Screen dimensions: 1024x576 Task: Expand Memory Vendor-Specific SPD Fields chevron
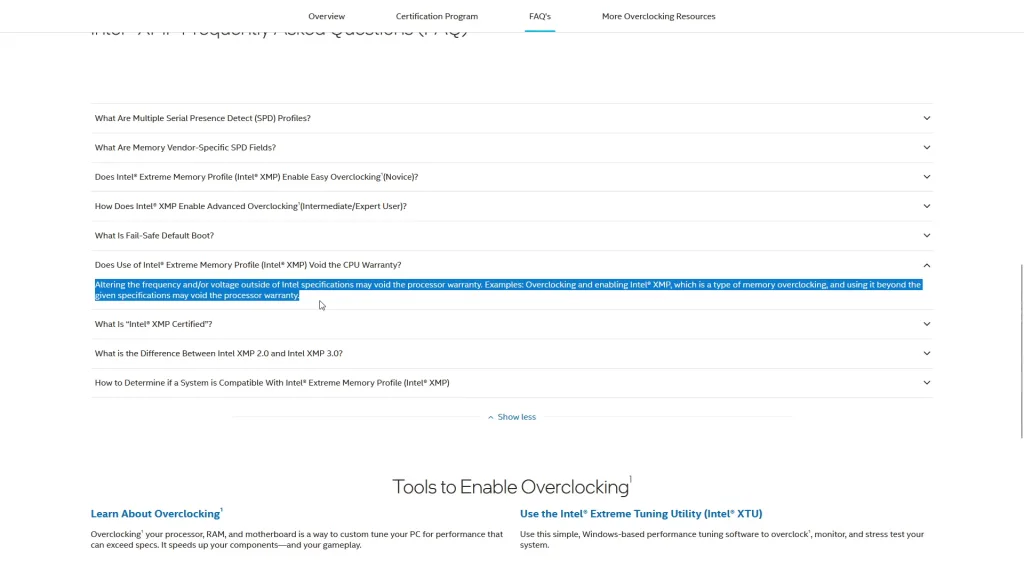(x=927, y=148)
